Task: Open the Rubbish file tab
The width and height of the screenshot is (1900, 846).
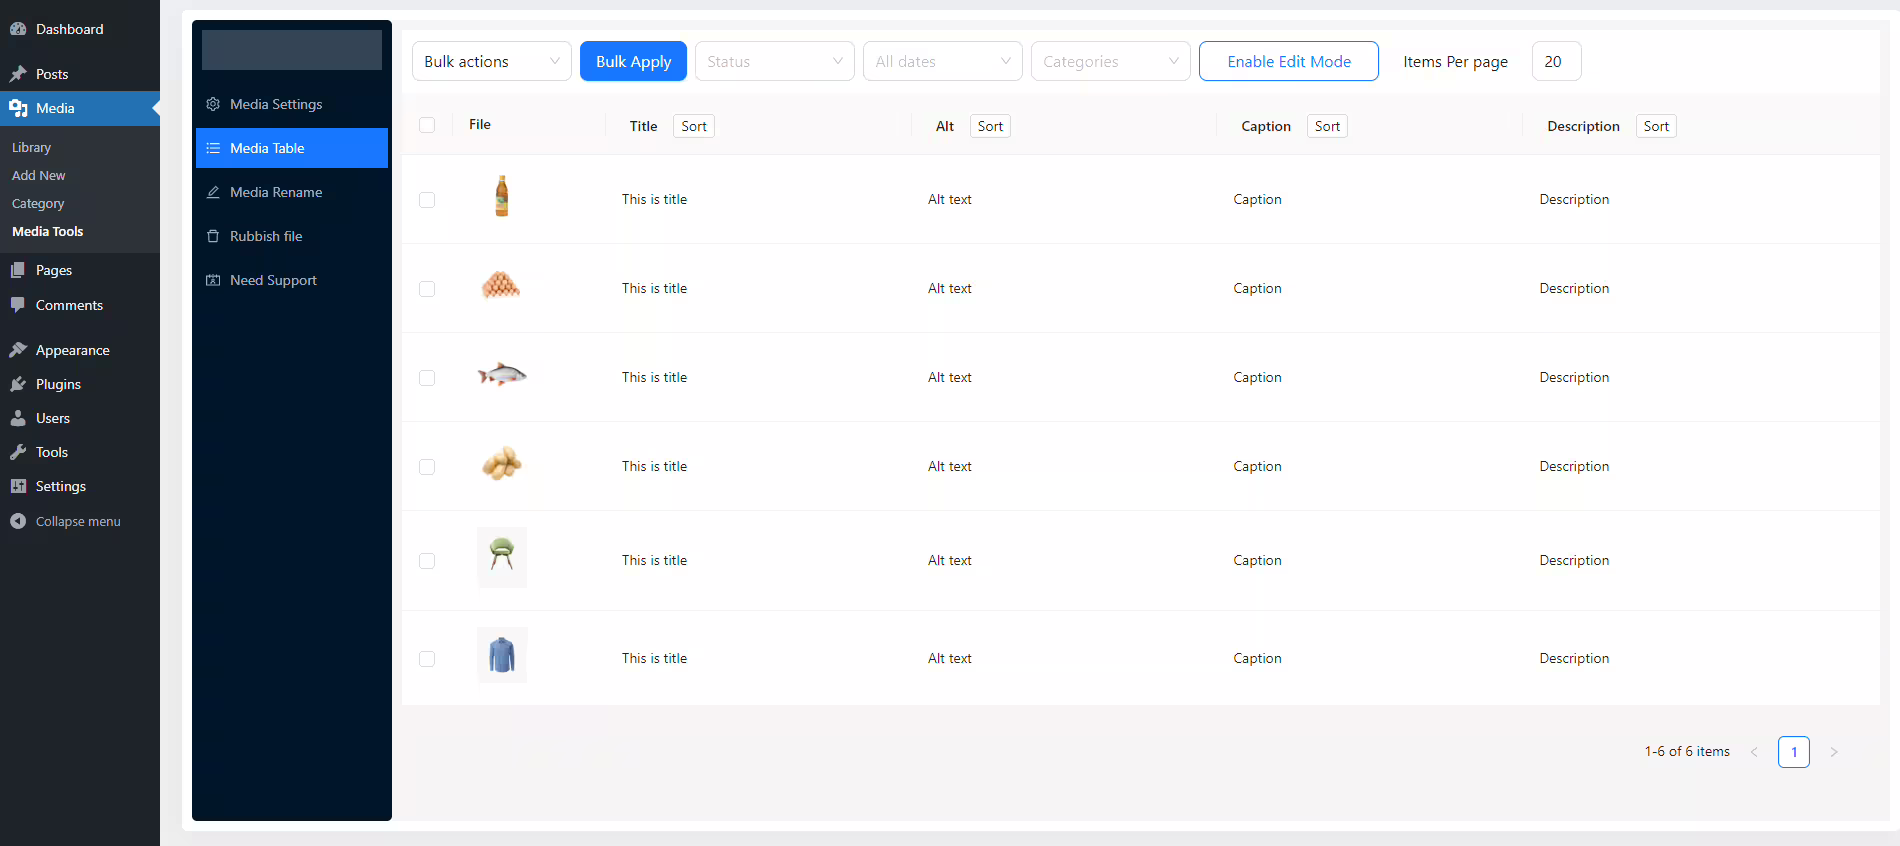Action: pos(292,236)
